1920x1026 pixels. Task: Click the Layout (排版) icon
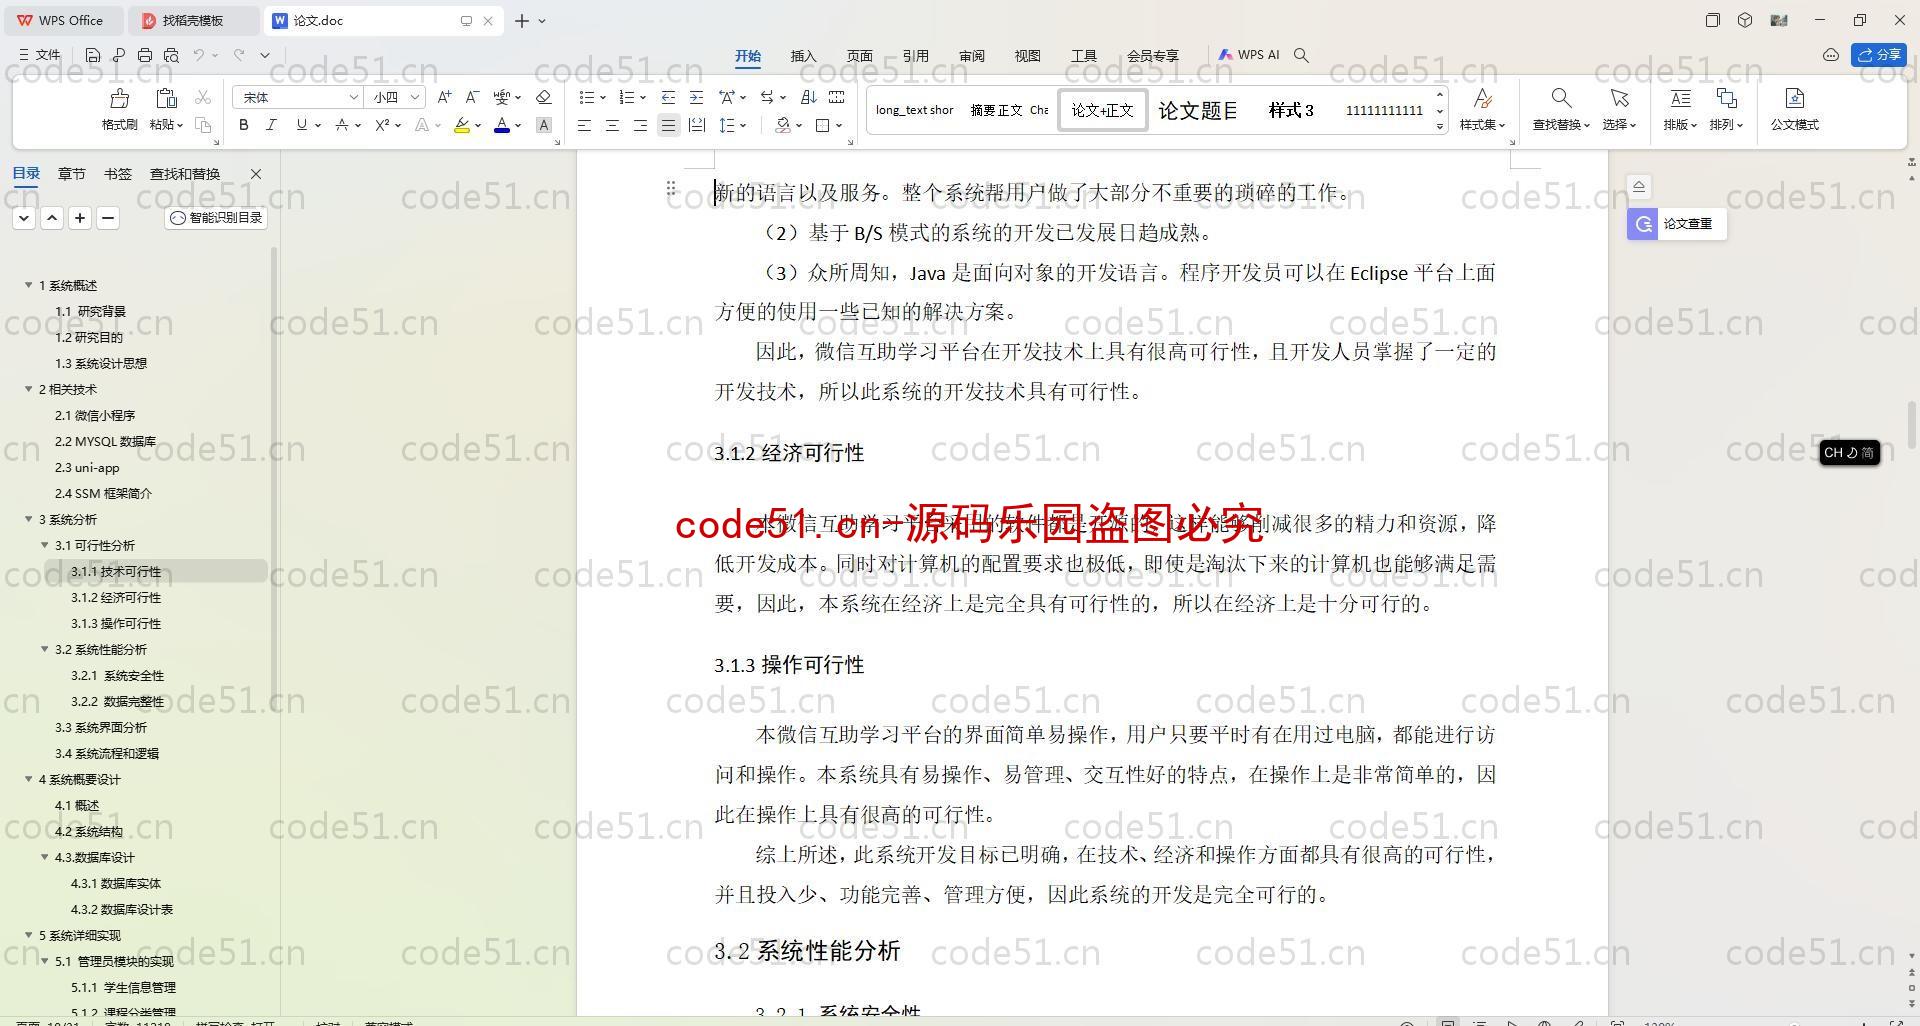[x=1680, y=98]
